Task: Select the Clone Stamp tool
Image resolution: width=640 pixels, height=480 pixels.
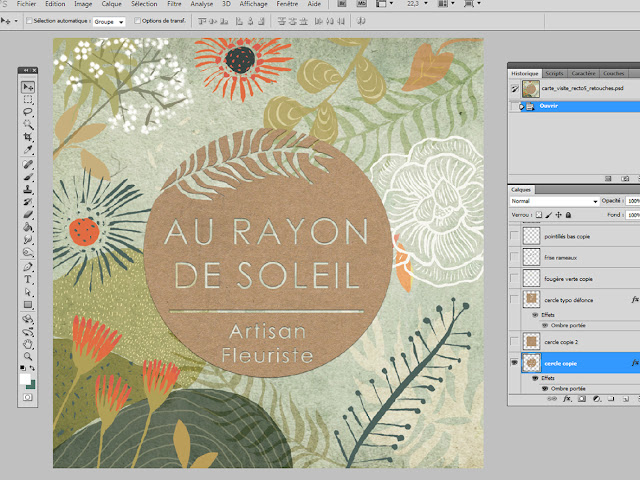Action: [28, 189]
